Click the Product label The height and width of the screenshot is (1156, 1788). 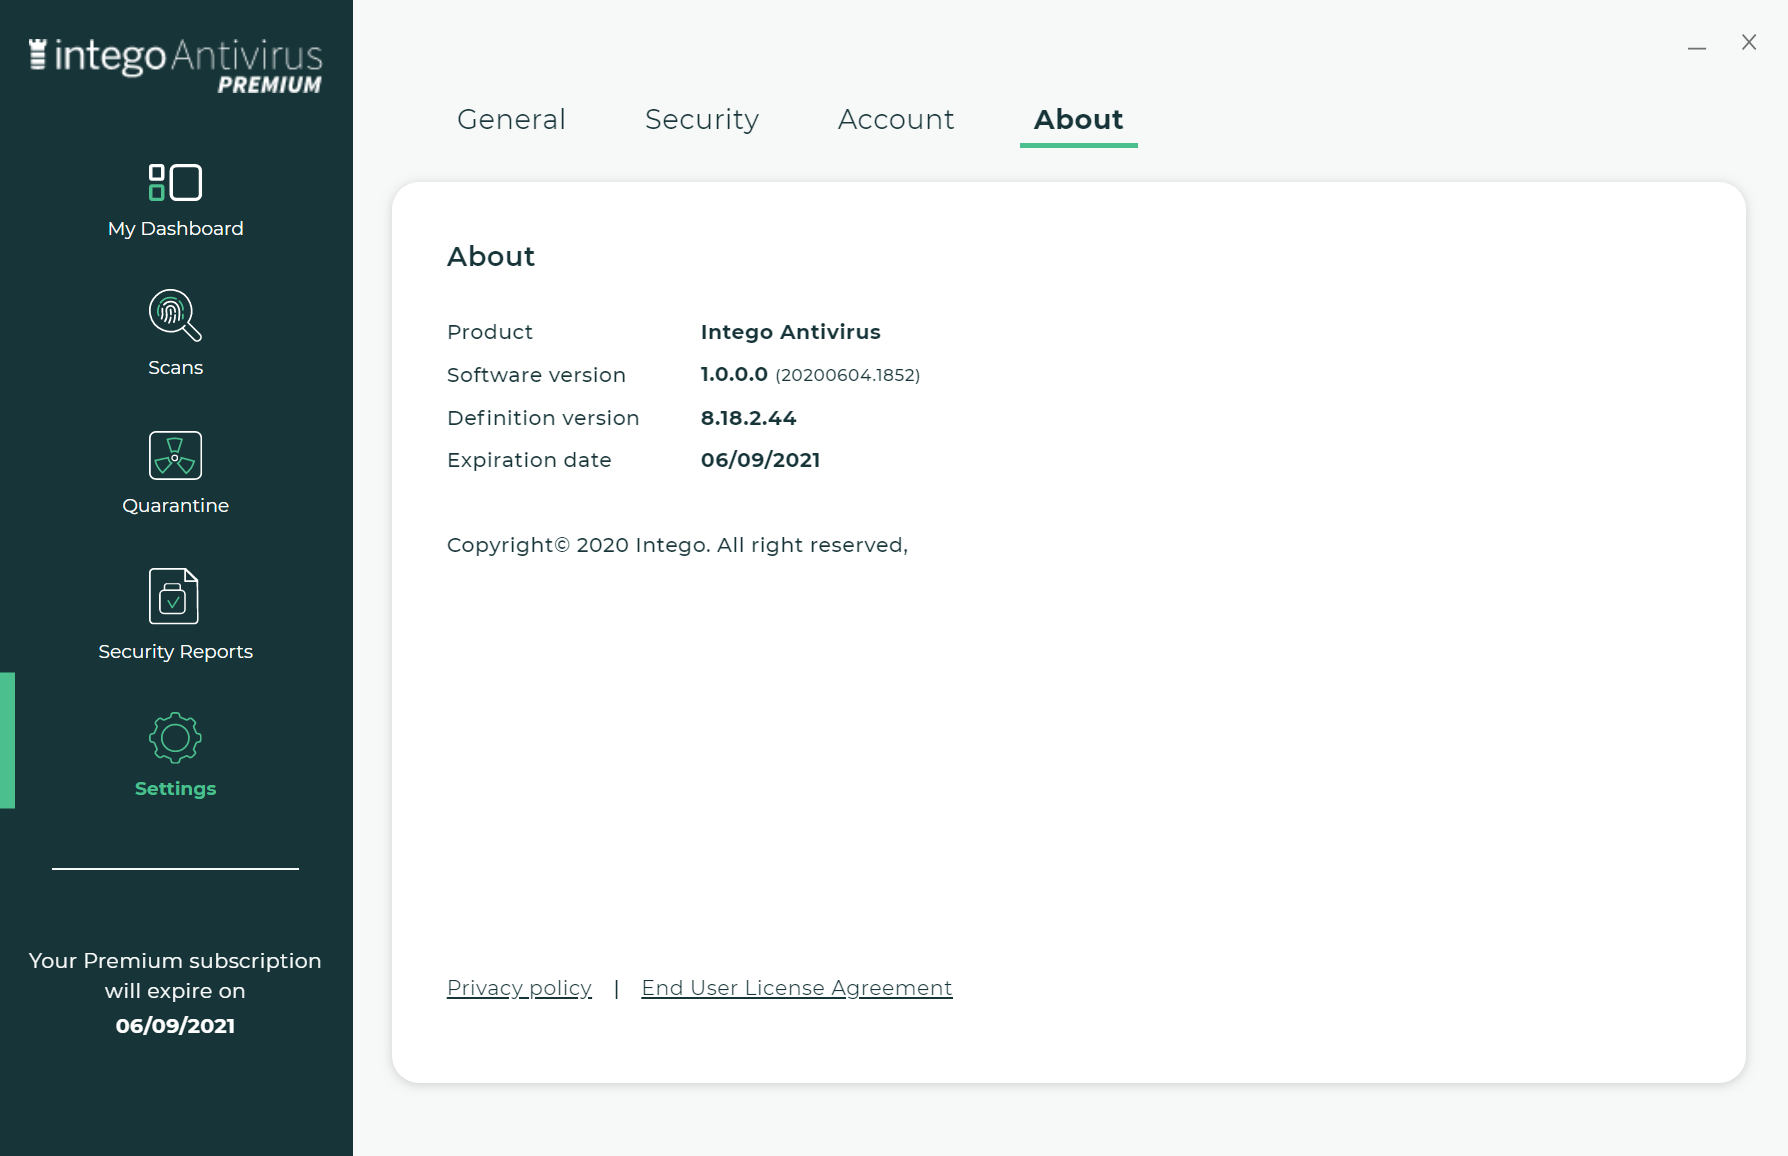tap(490, 332)
